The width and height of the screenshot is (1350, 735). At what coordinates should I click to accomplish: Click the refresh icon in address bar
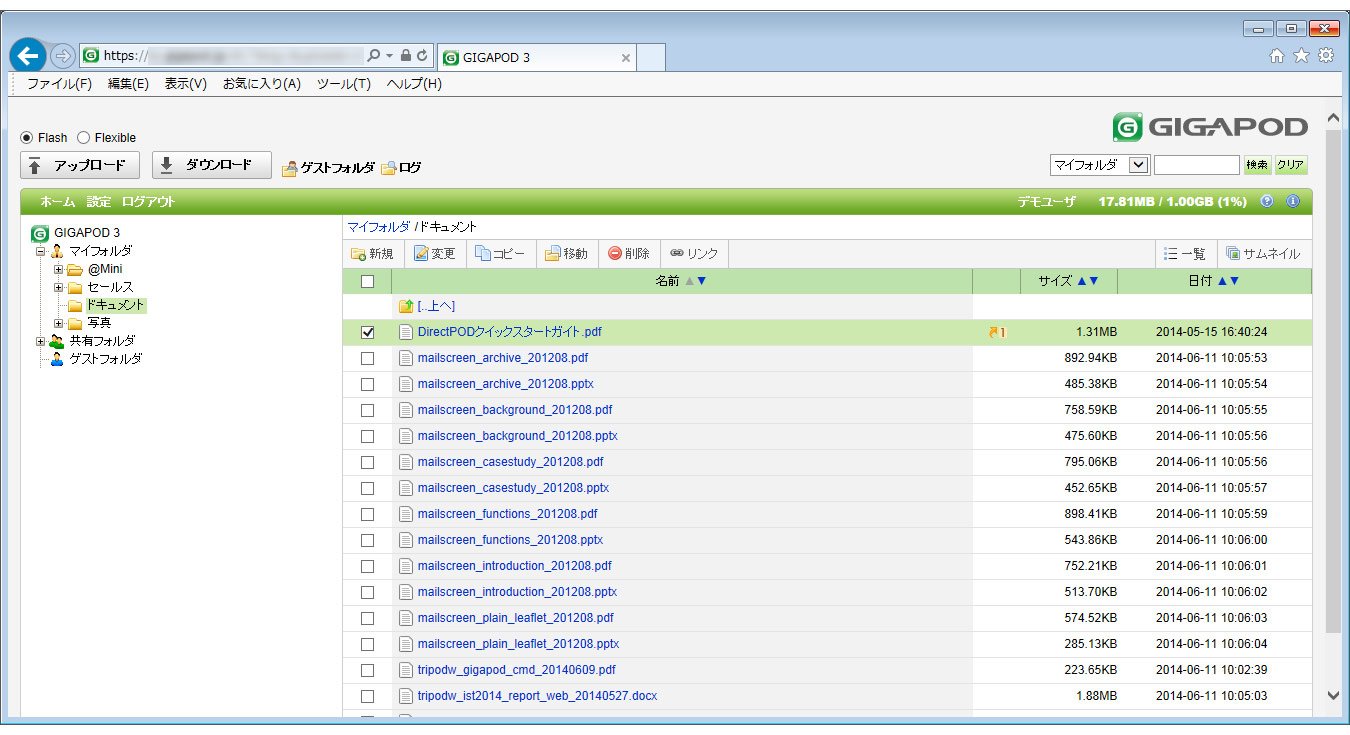423,56
